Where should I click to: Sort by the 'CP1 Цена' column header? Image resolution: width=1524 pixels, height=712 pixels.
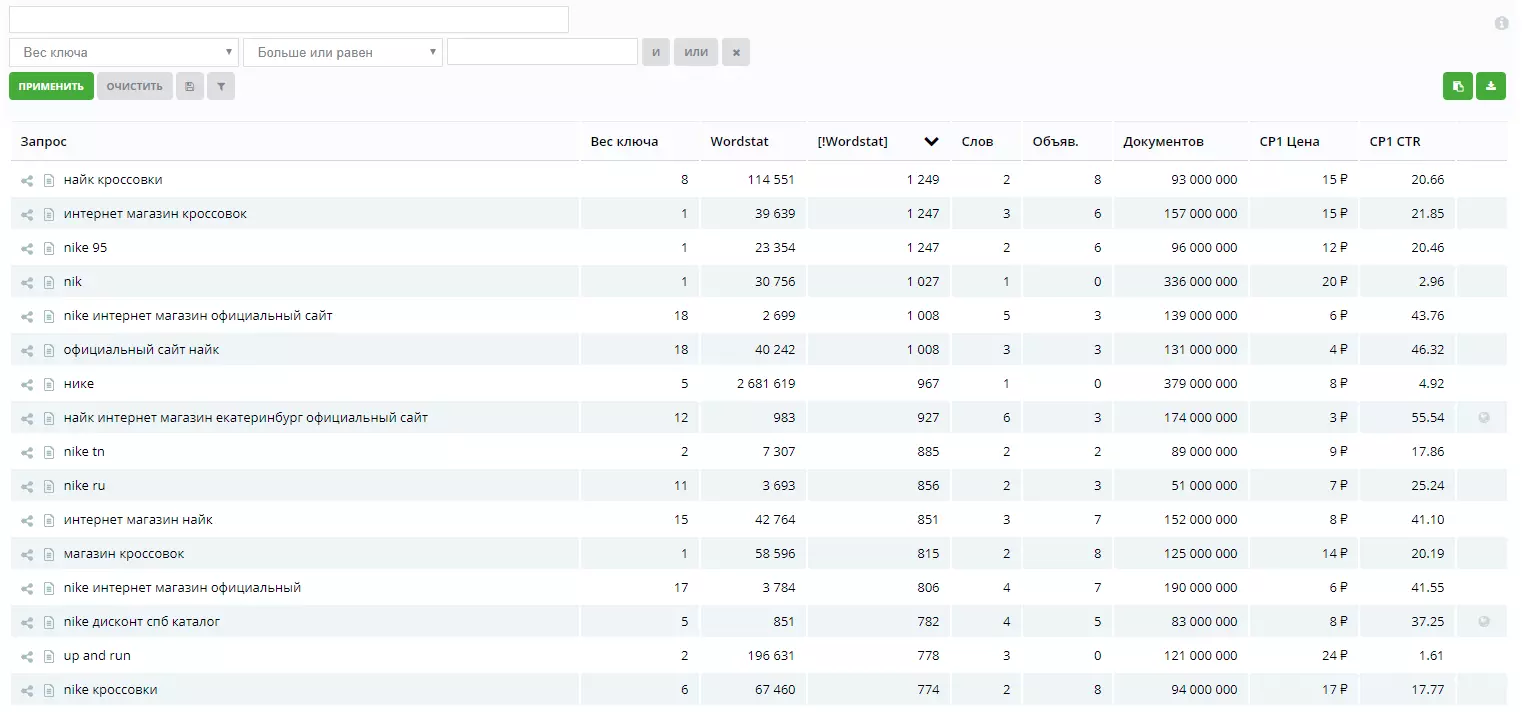[x=1289, y=142]
